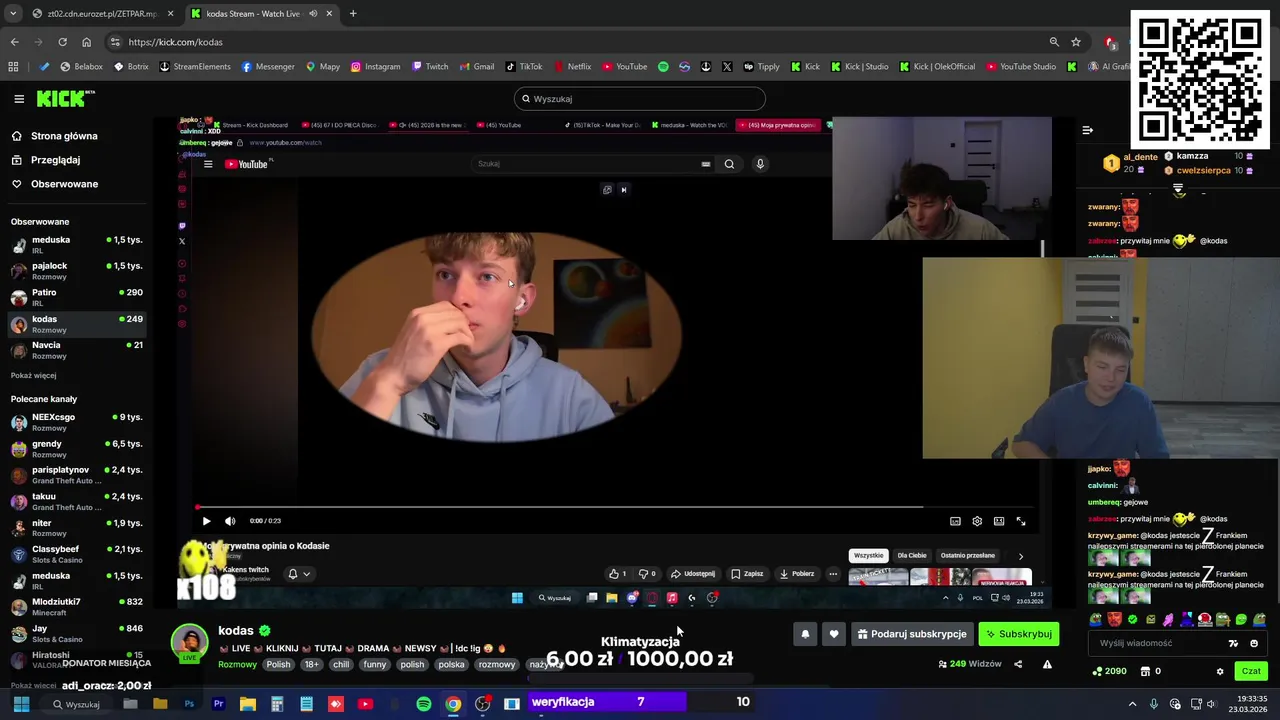Open the Instagram bookmark
The width and height of the screenshot is (1280, 720).
375,67
